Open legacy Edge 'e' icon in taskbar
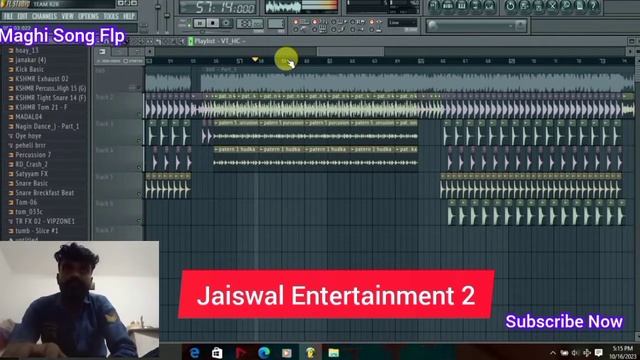Screen dimensions: 640x360 pos(195,352)
